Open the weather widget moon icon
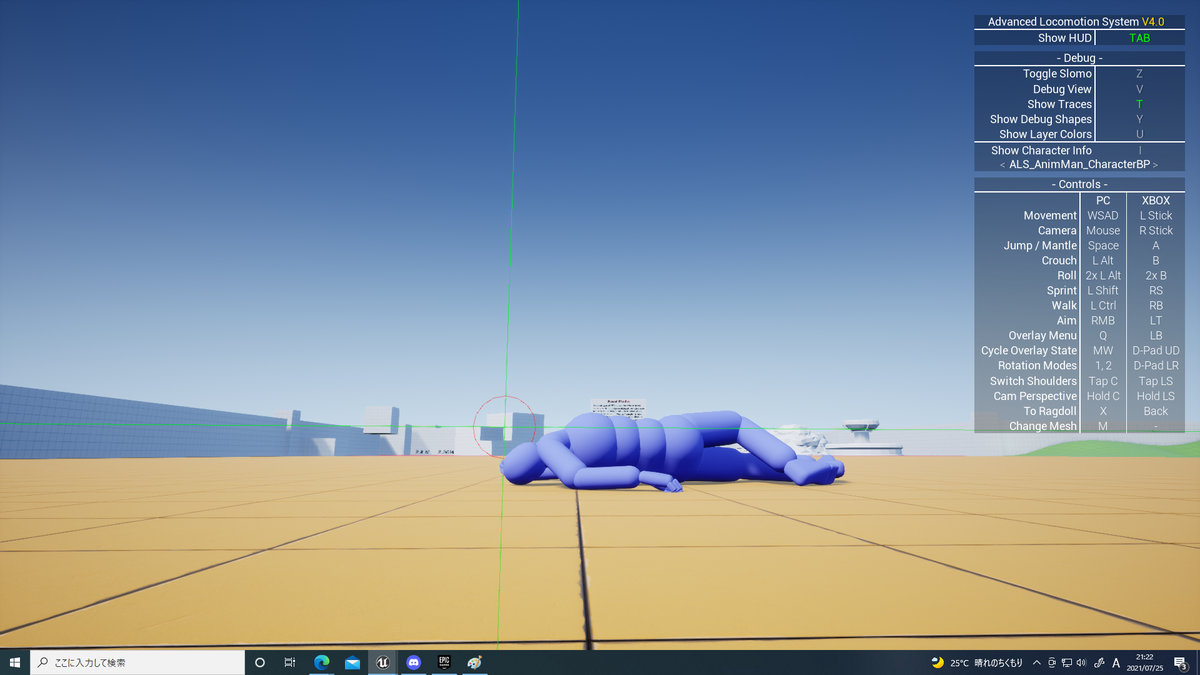Image resolution: width=1200 pixels, height=675 pixels. 938,662
